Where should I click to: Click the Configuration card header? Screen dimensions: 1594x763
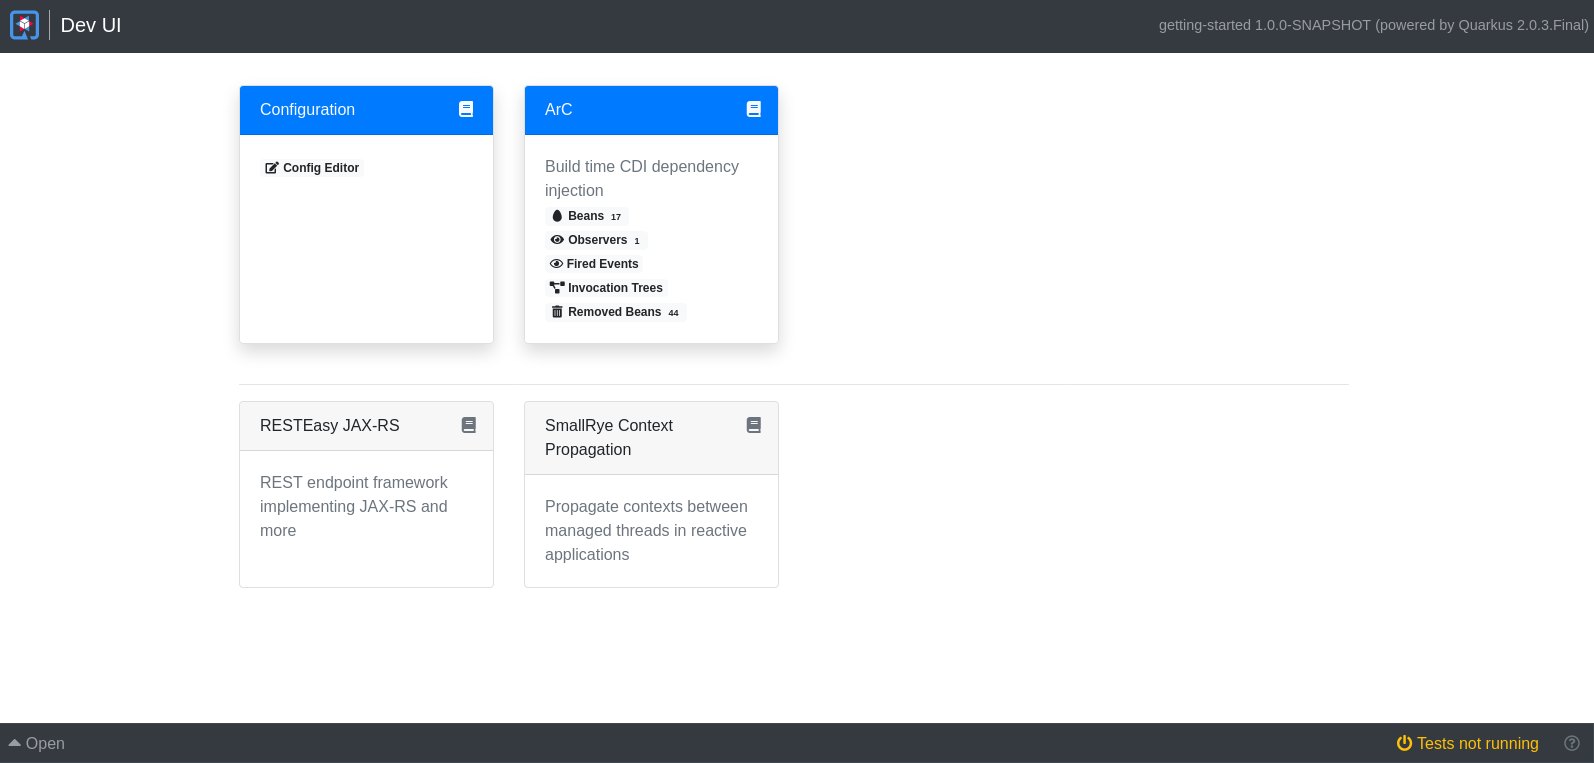pyautogui.click(x=307, y=110)
